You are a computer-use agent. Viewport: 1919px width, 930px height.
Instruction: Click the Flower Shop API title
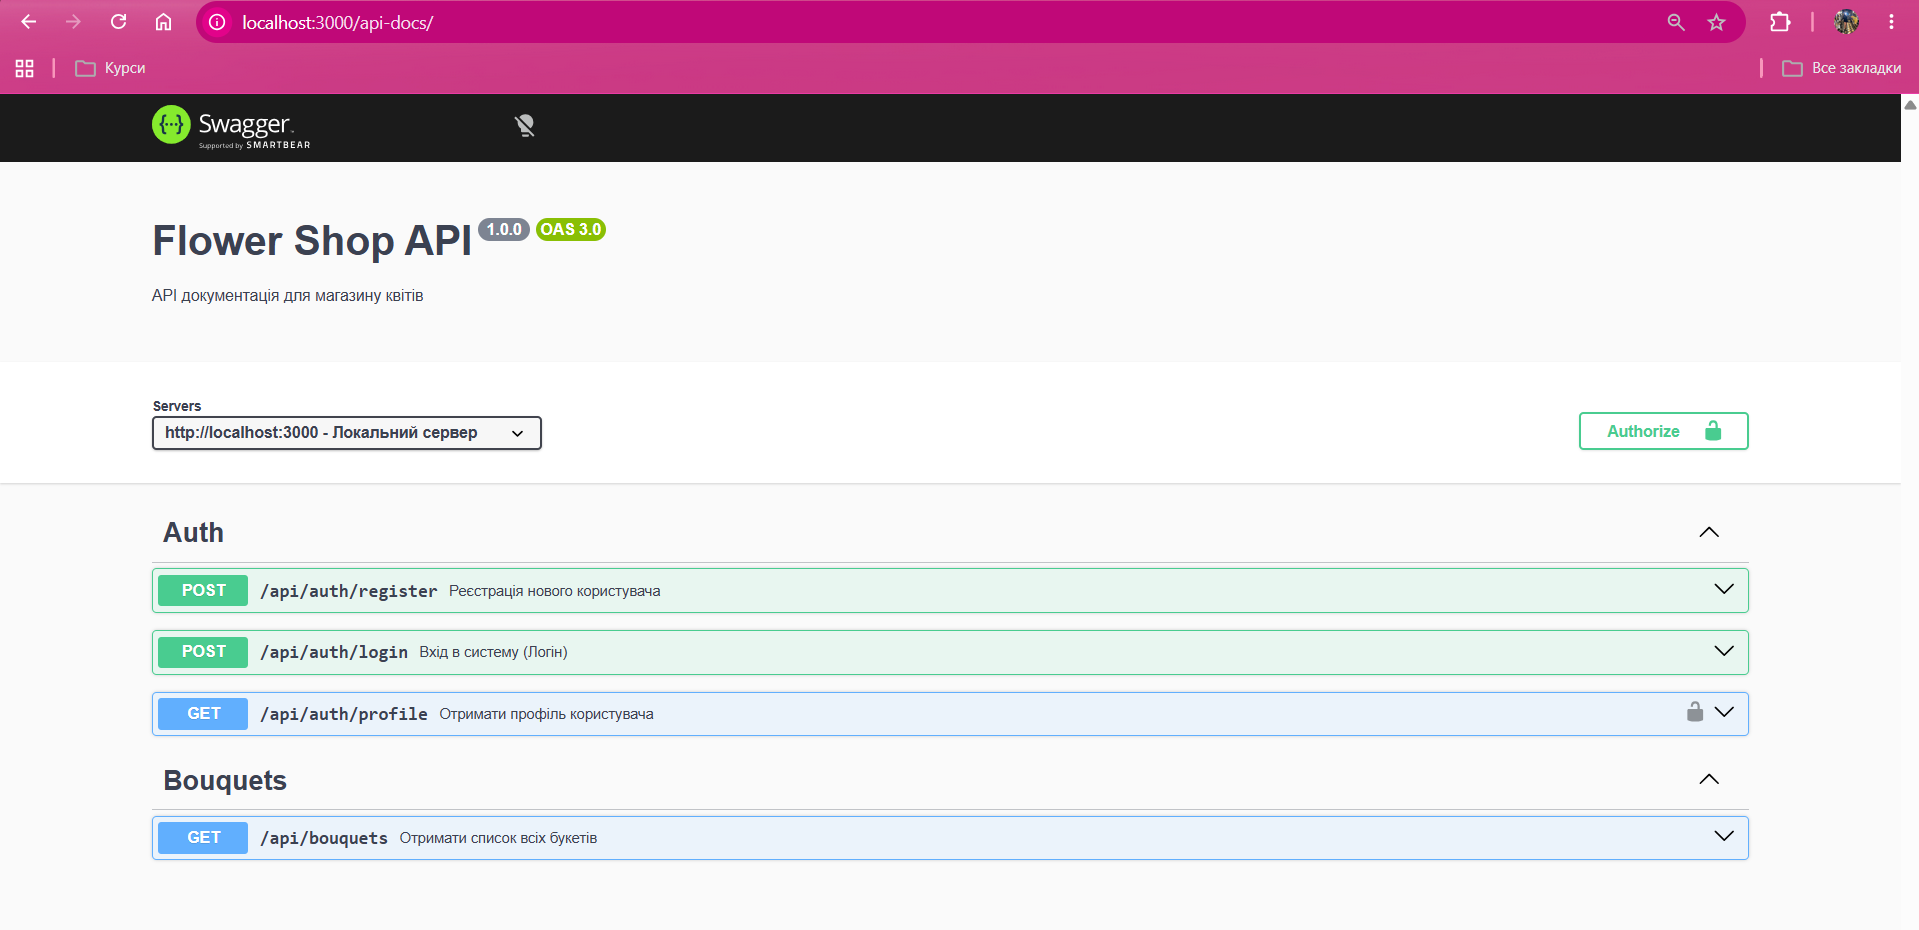(x=312, y=241)
